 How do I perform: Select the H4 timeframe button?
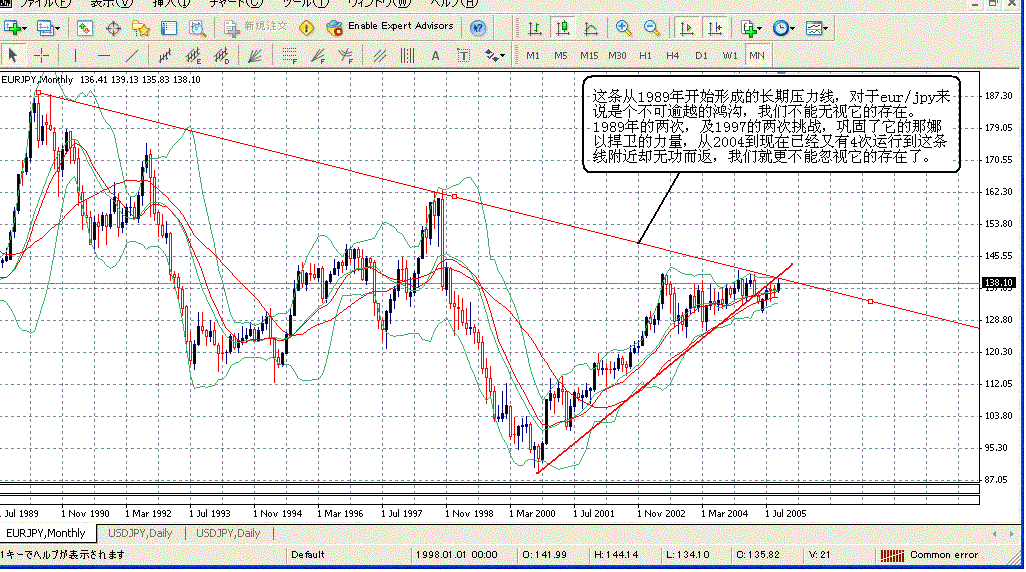(673, 54)
